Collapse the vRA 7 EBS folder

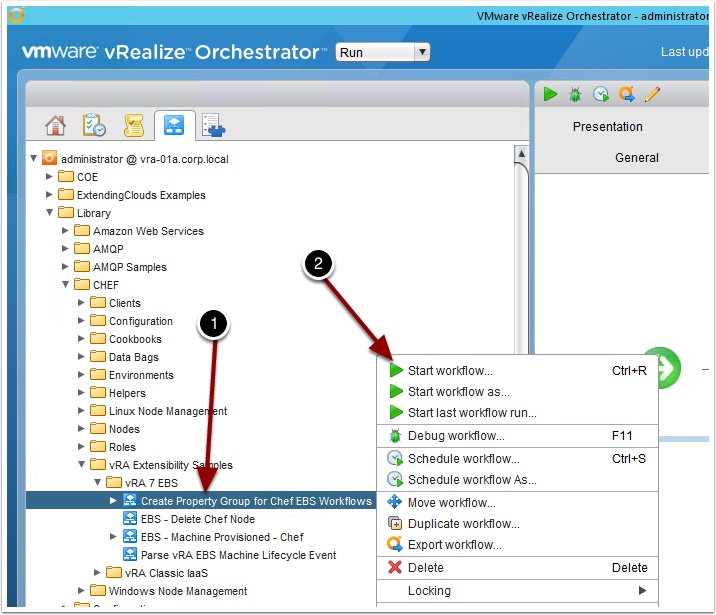(97, 482)
